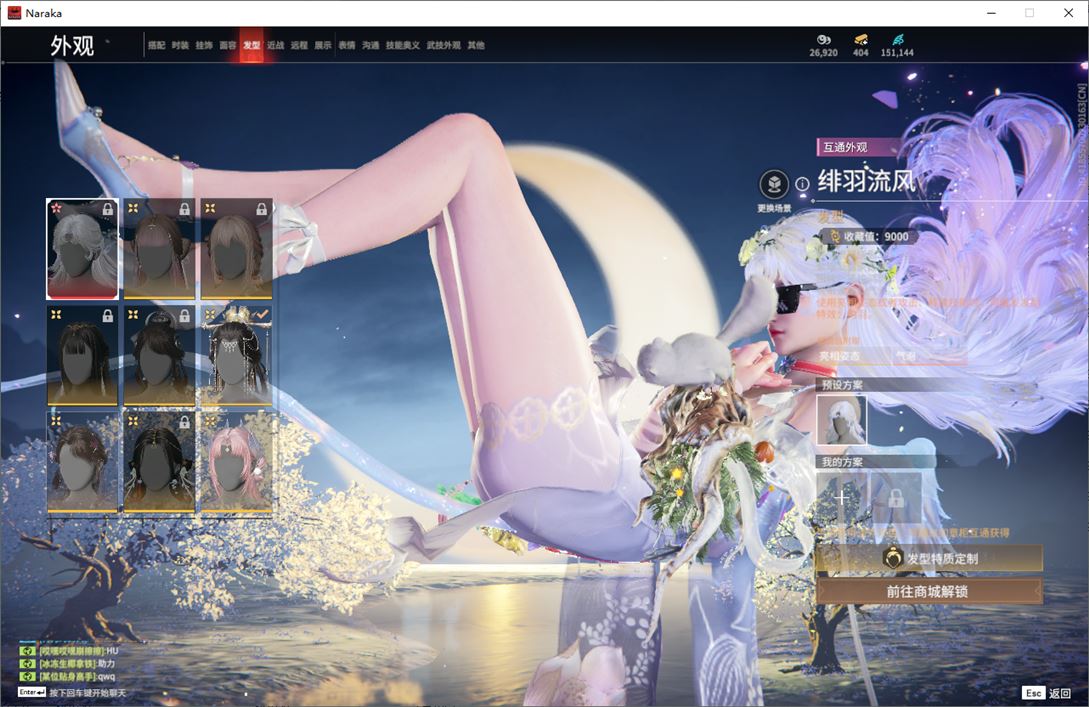Click the lock icon on the white hairstyle
The height and width of the screenshot is (707, 1089).
108,209
